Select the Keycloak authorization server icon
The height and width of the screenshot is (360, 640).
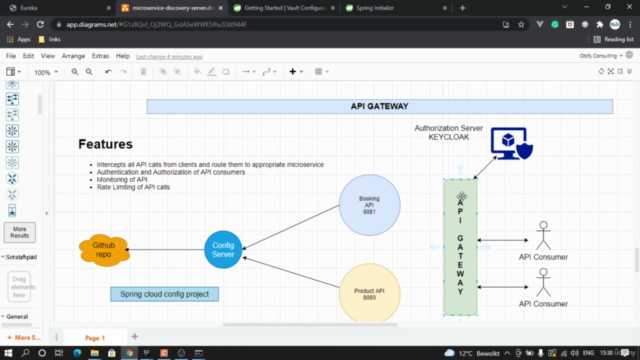coord(511,143)
